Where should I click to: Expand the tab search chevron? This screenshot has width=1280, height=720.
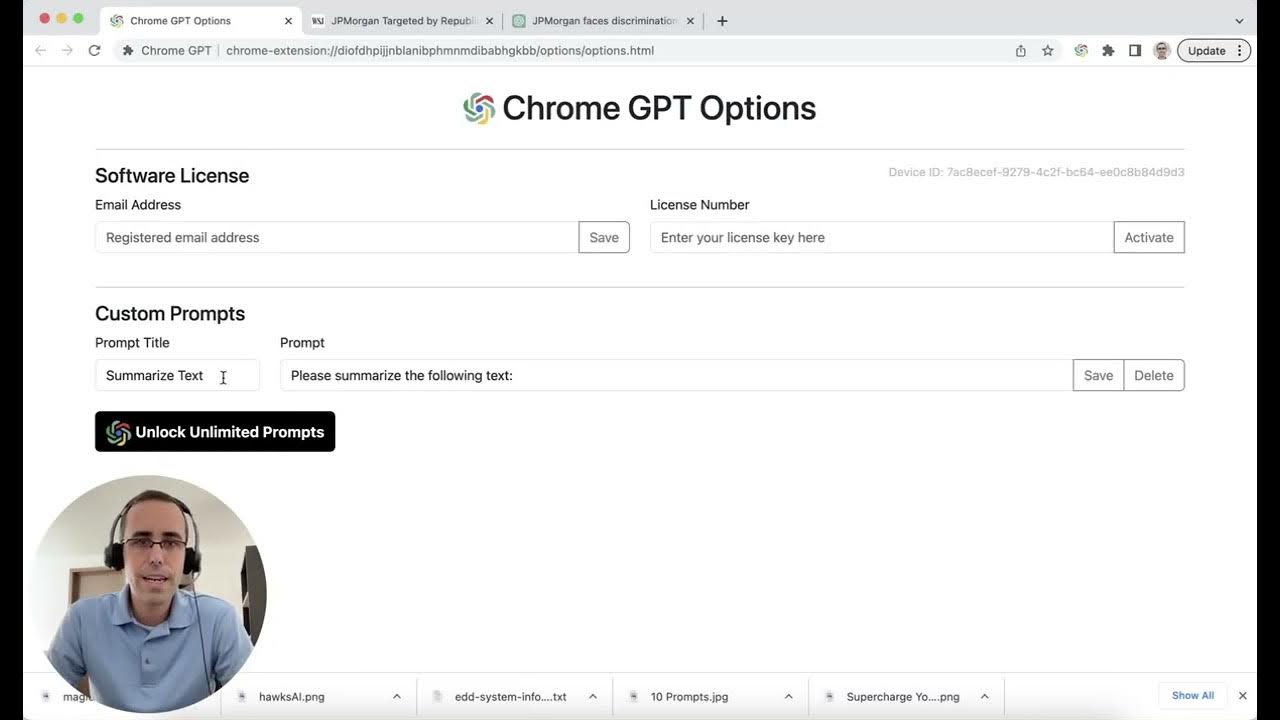[x=1239, y=20]
